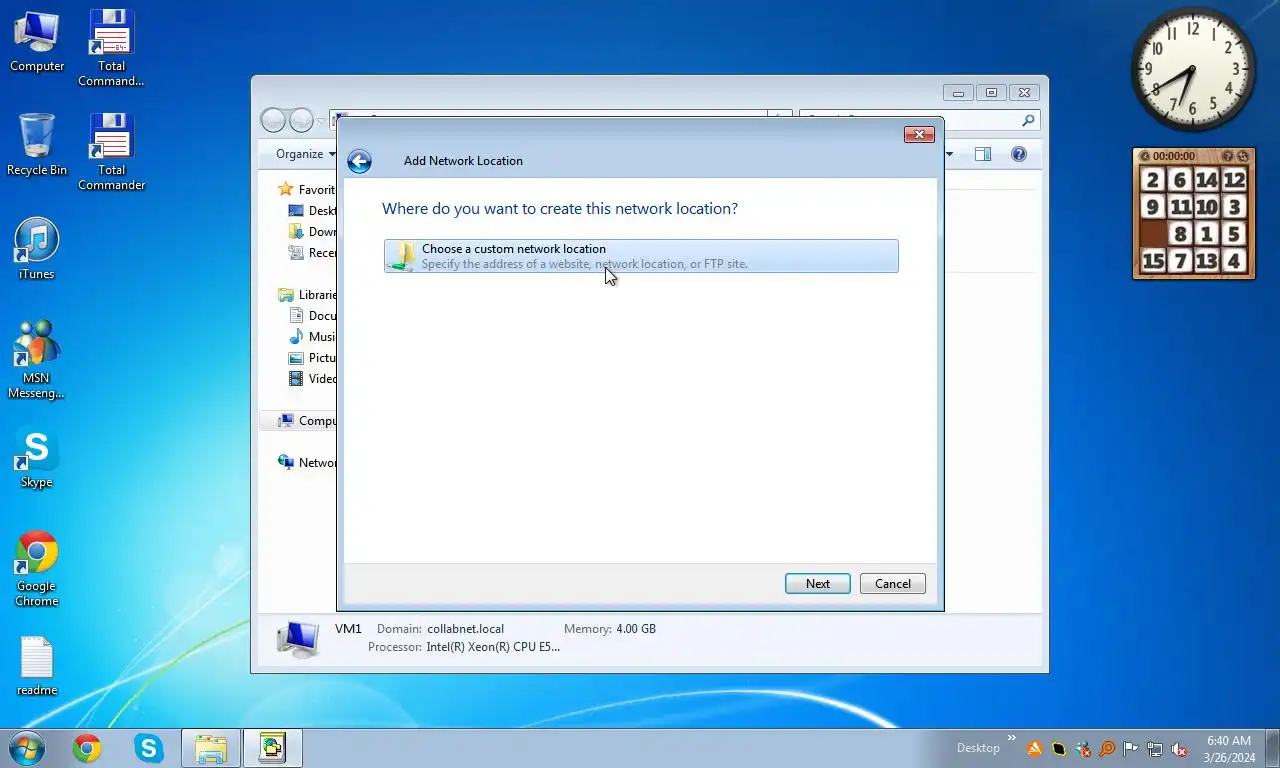Open Documents library in sidebar
Screen dimensions: 1280x768
(x=312, y=316)
